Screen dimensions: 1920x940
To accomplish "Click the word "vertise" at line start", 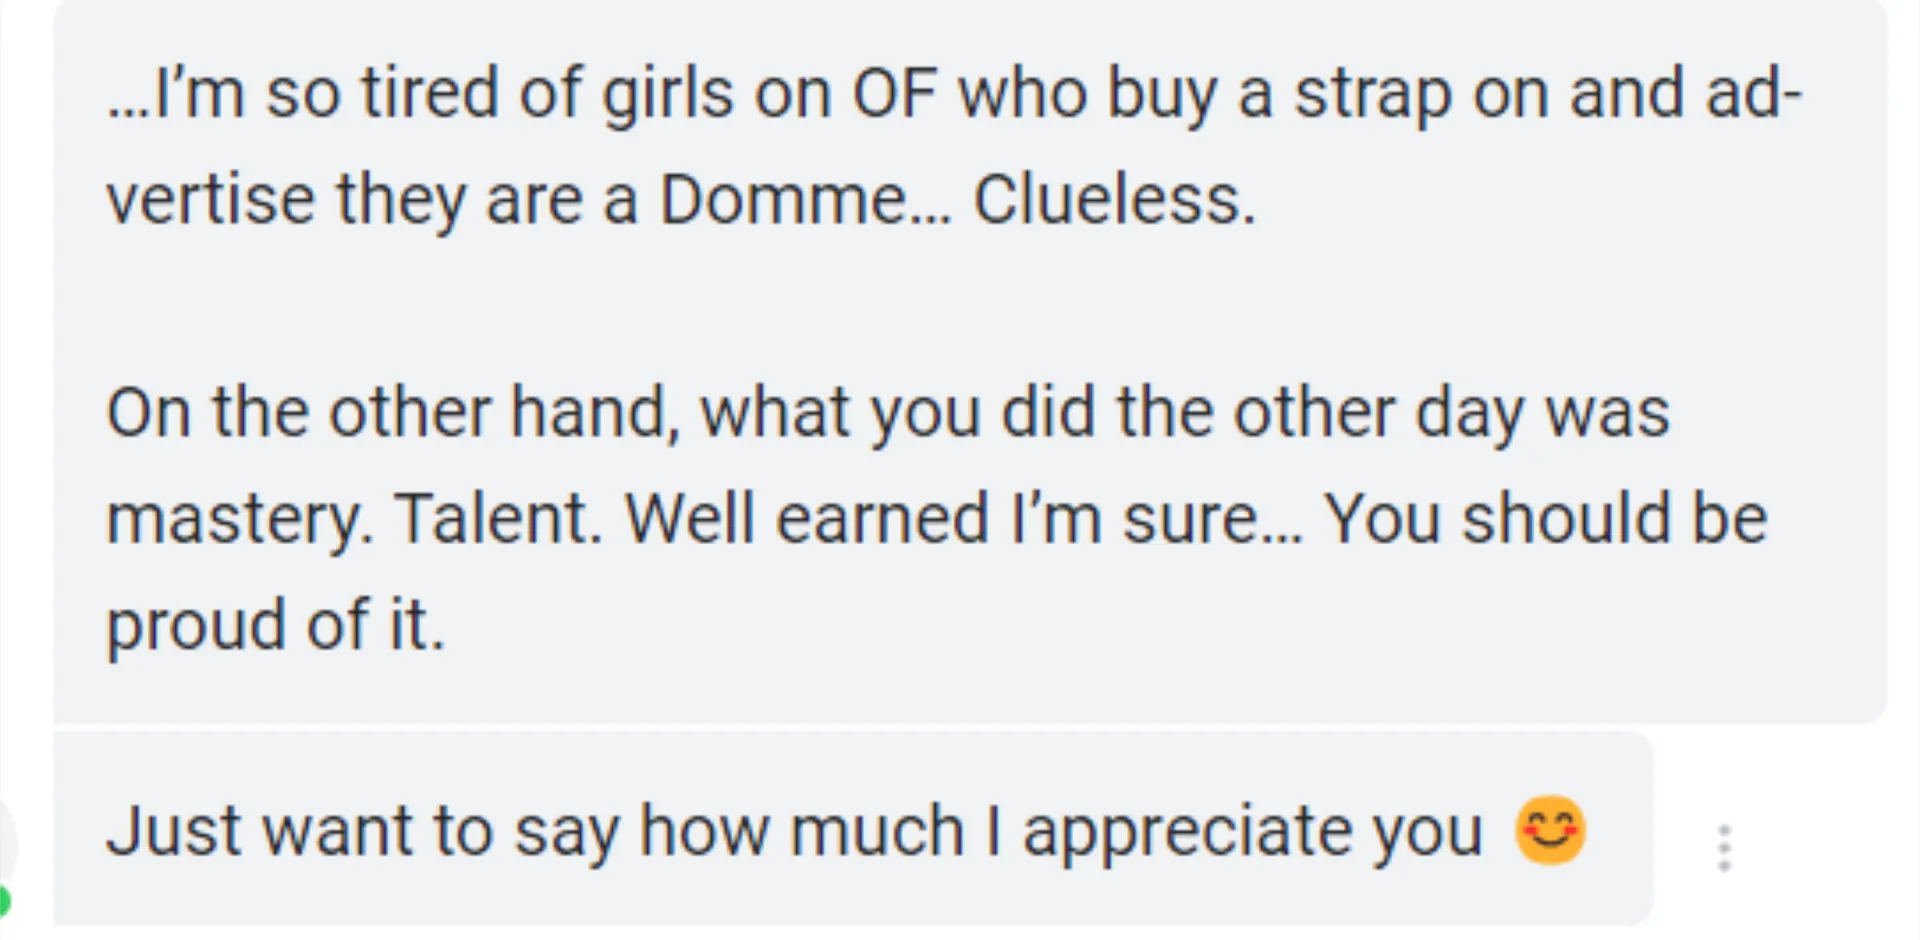I will pyautogui.click(x=209, y=199).
